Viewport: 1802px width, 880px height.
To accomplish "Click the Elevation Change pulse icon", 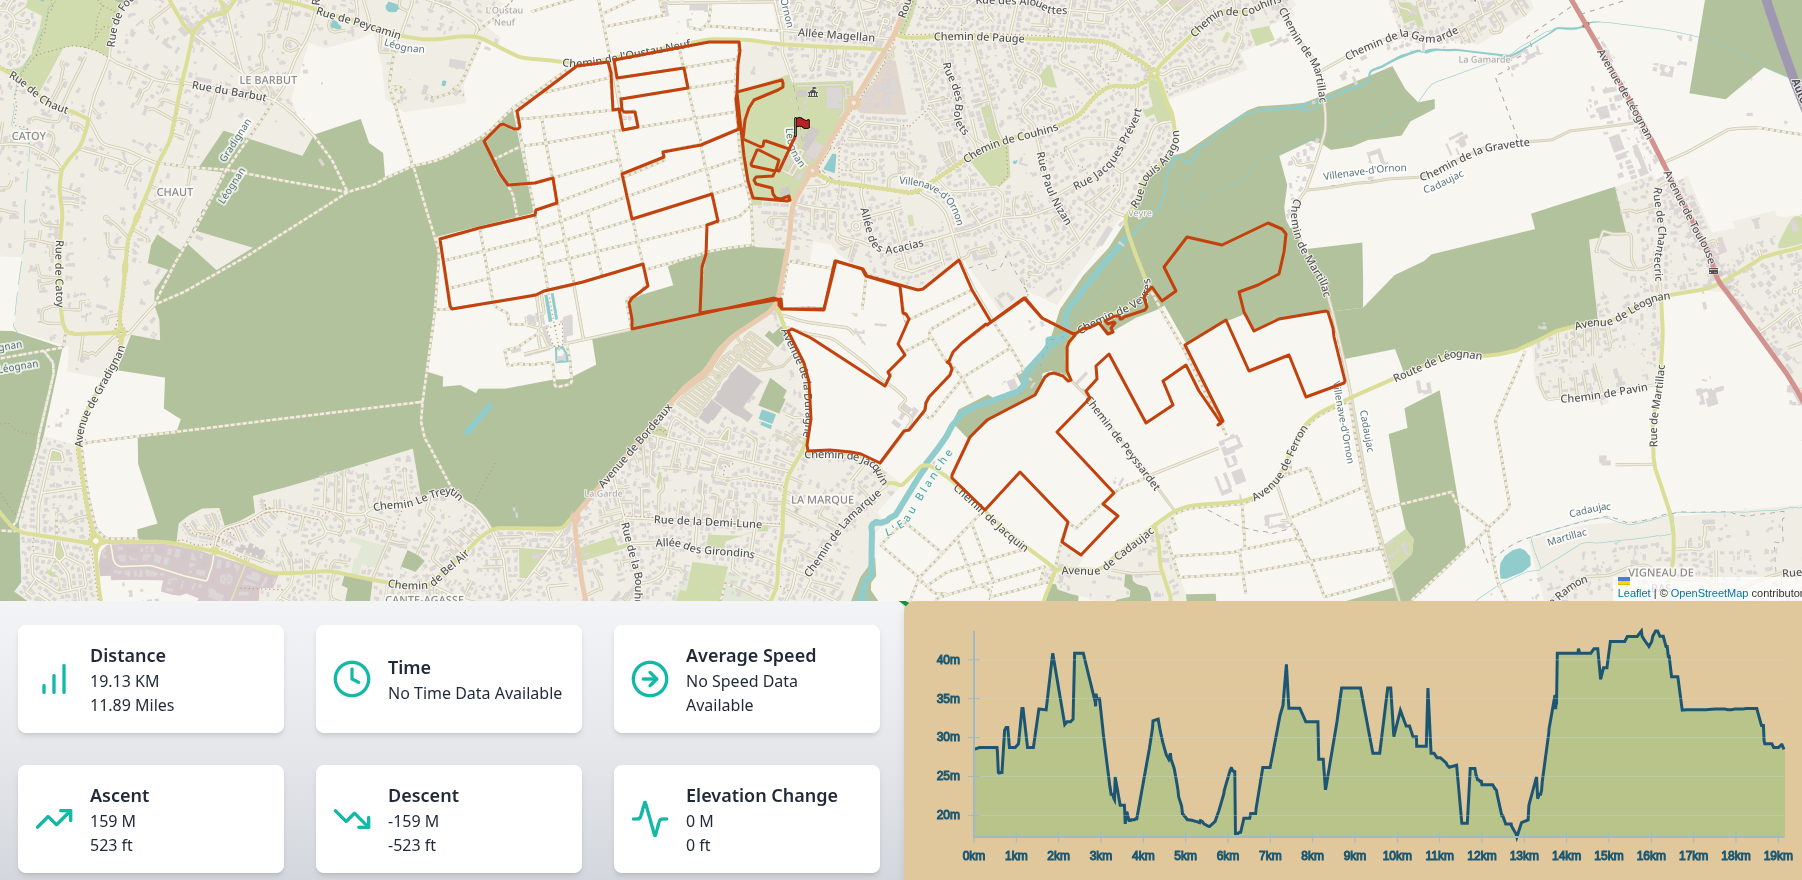I will tap(650, 820).
